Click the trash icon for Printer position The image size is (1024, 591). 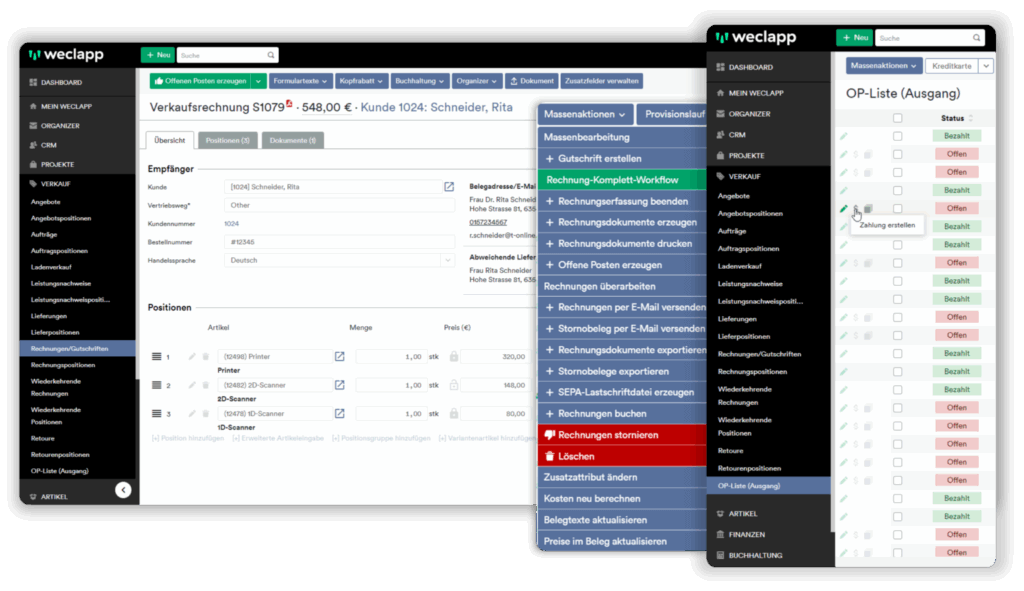coord(206,356)
